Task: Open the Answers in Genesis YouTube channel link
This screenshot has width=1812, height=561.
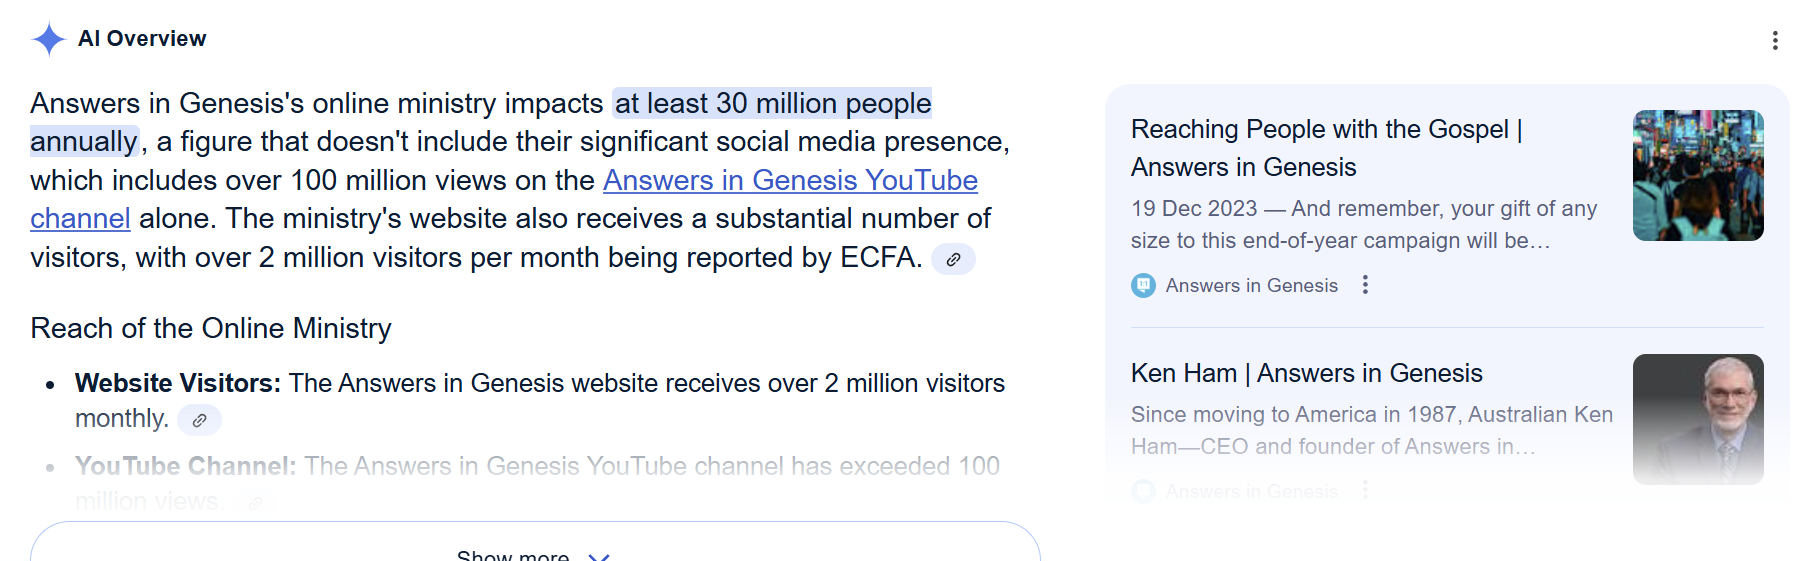Action: (x=789, y=181)
